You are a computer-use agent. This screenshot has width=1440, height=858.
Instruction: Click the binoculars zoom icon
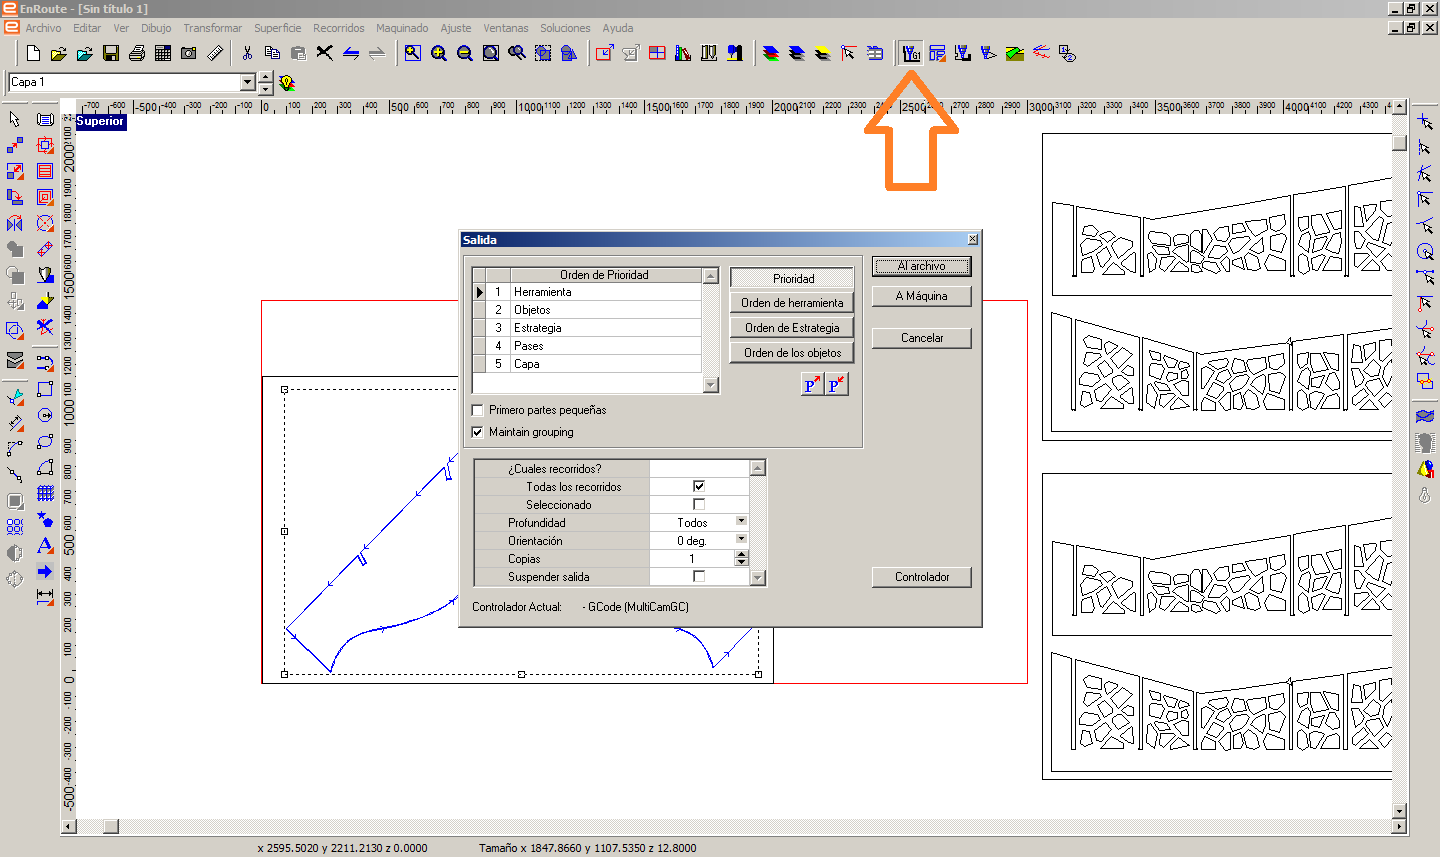click(517, 53)
